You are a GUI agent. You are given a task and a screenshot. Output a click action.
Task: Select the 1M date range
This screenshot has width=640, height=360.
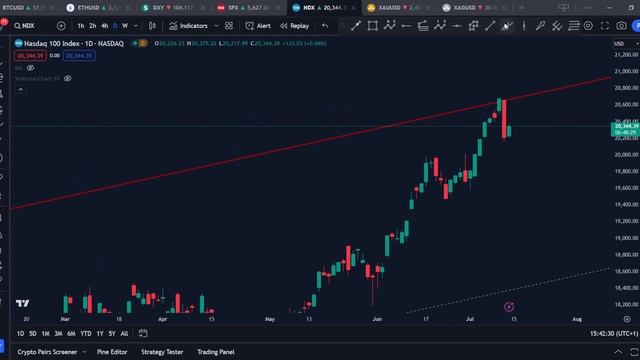pos(45,333)
